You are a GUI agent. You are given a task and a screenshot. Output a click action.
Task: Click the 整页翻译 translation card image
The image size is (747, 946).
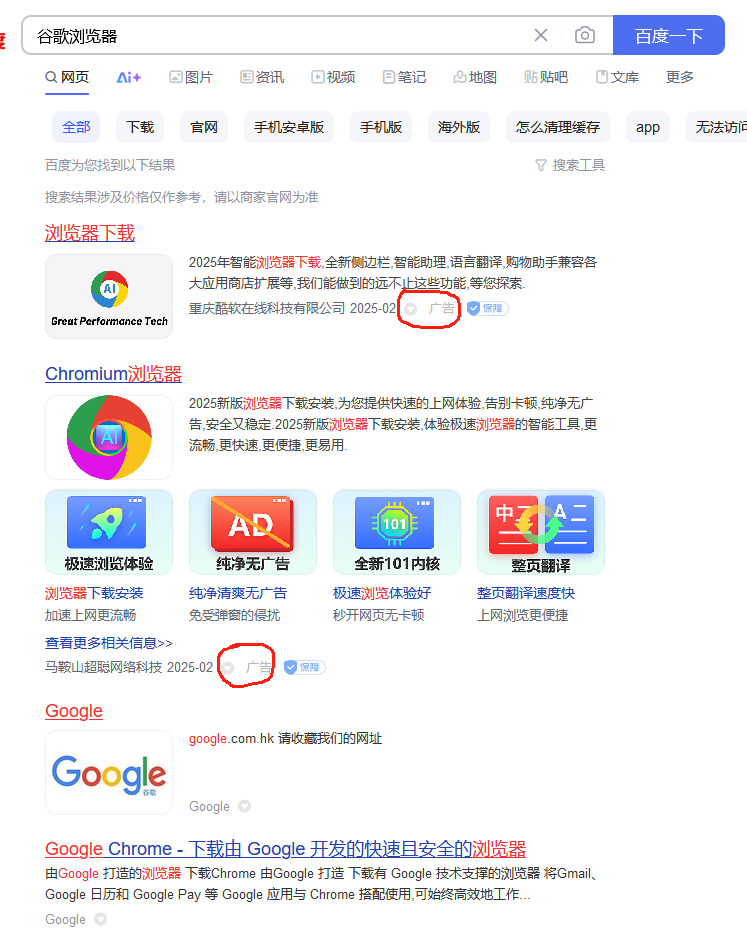click(x=541, y=532)
